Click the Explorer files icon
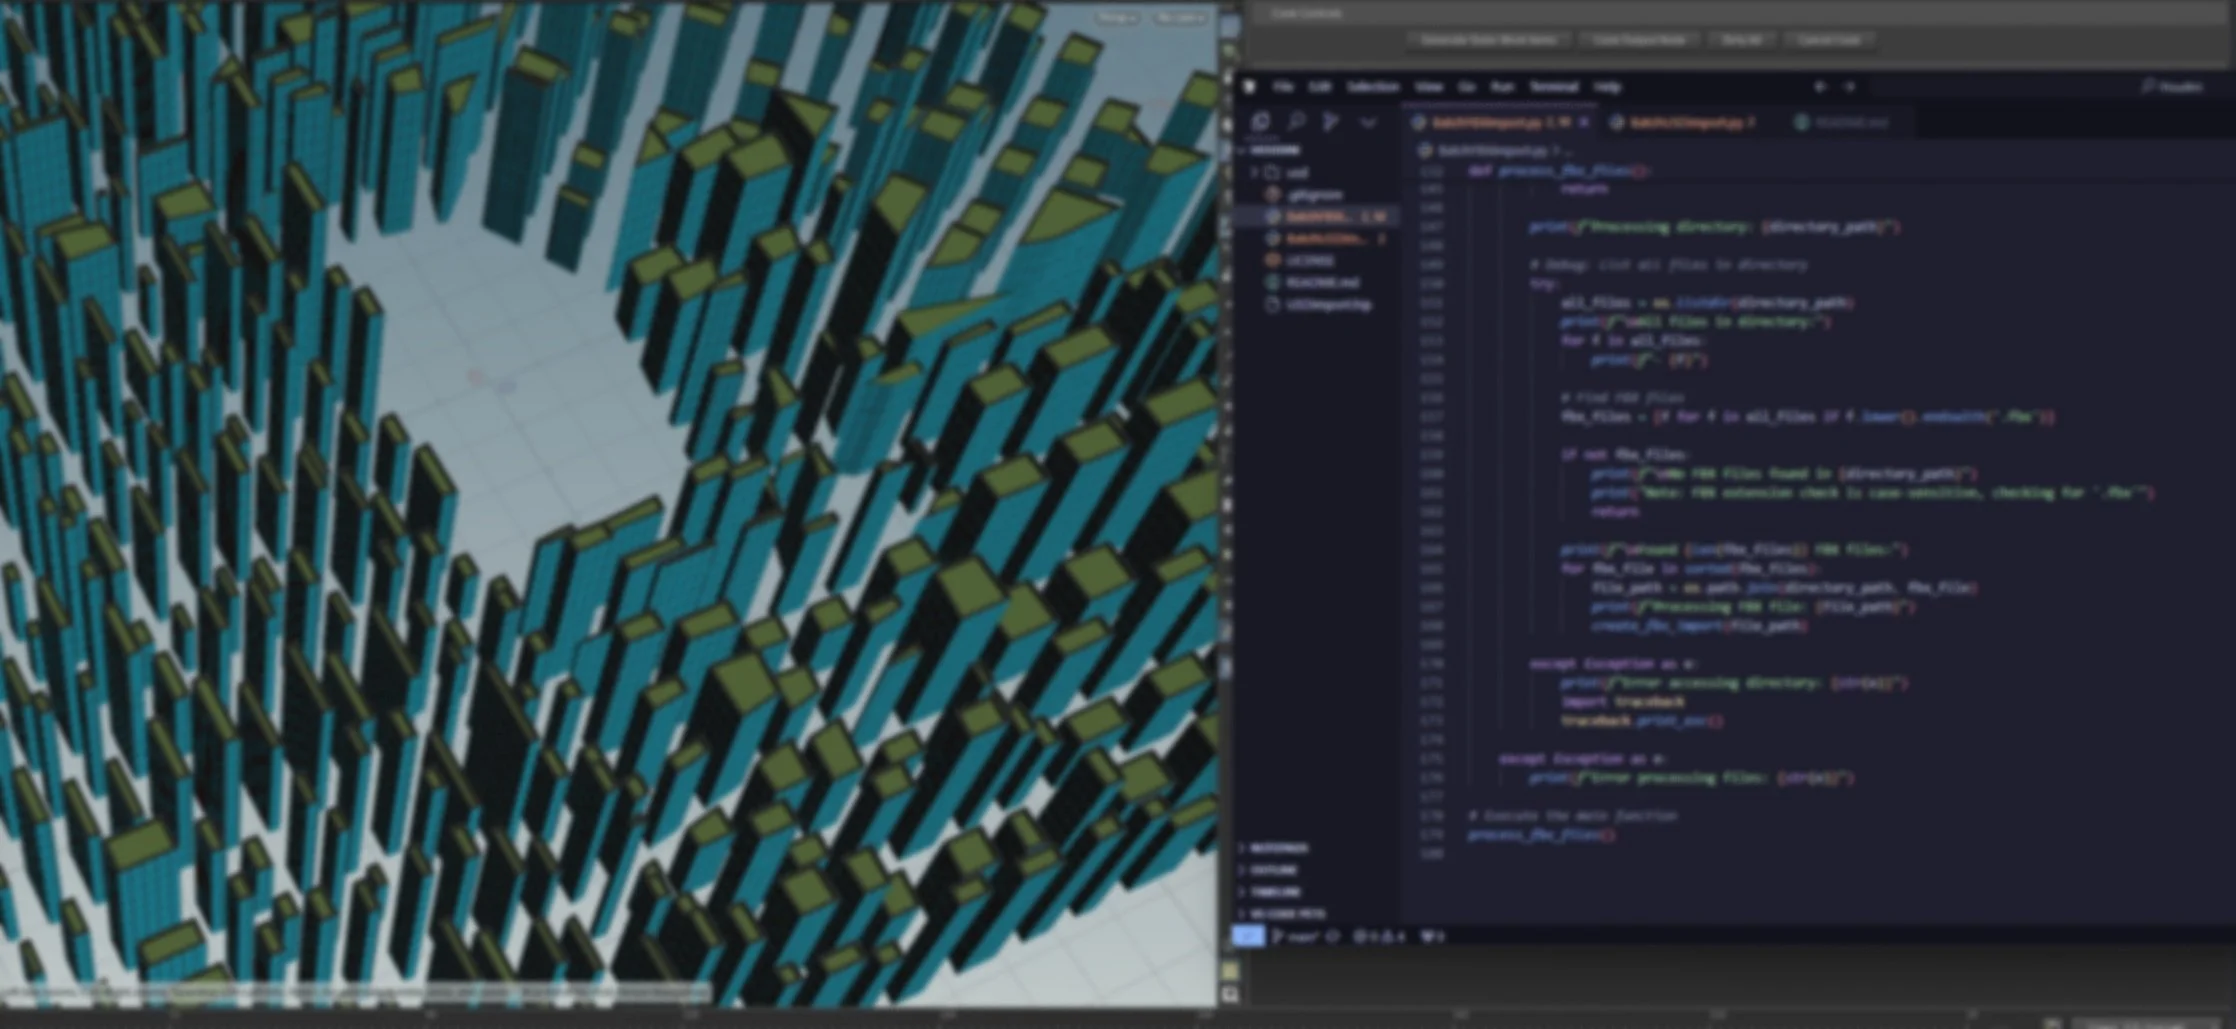This screenshot has height=1029, width=2236. pos(1261,122)
